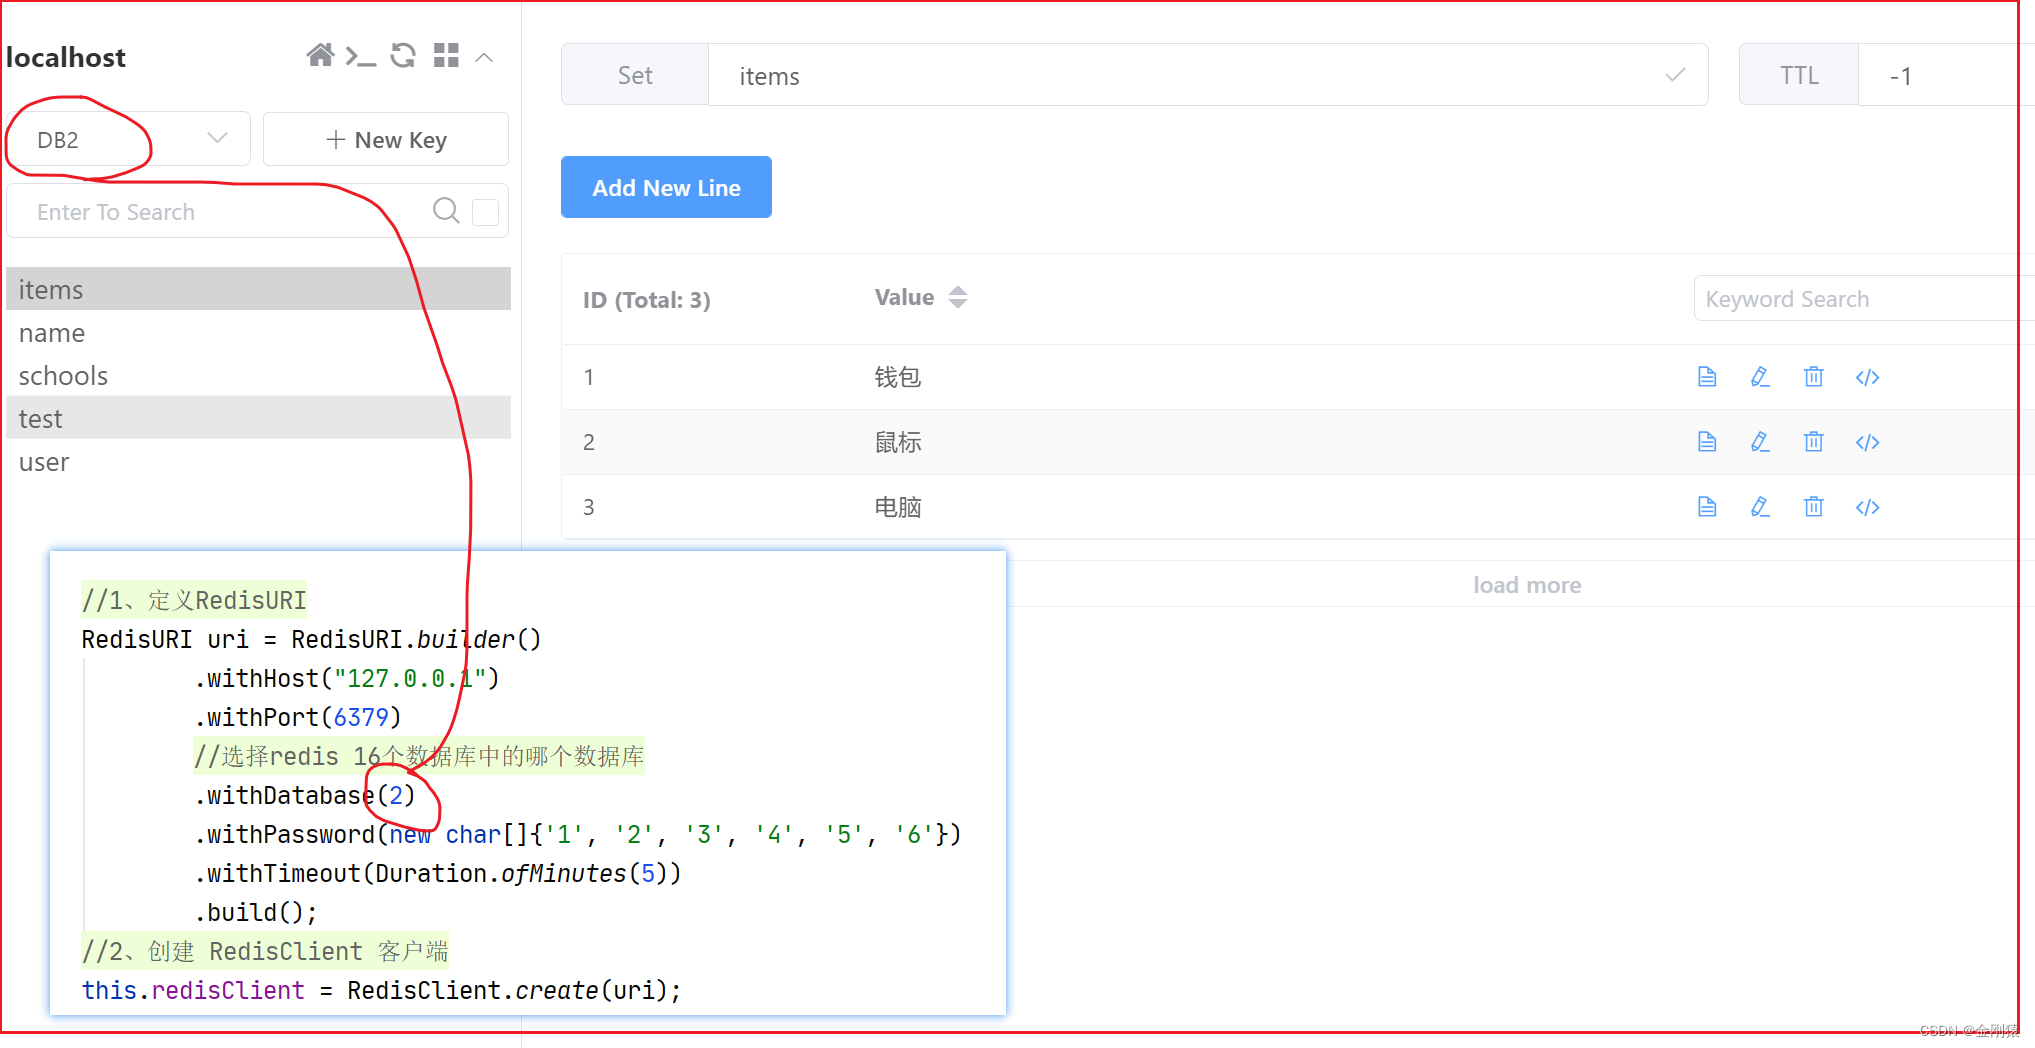Image resolution: width=2035 pixels, height=1048 pixels.
Task: Click the value 电脑 cell
Action: (898, 507)
